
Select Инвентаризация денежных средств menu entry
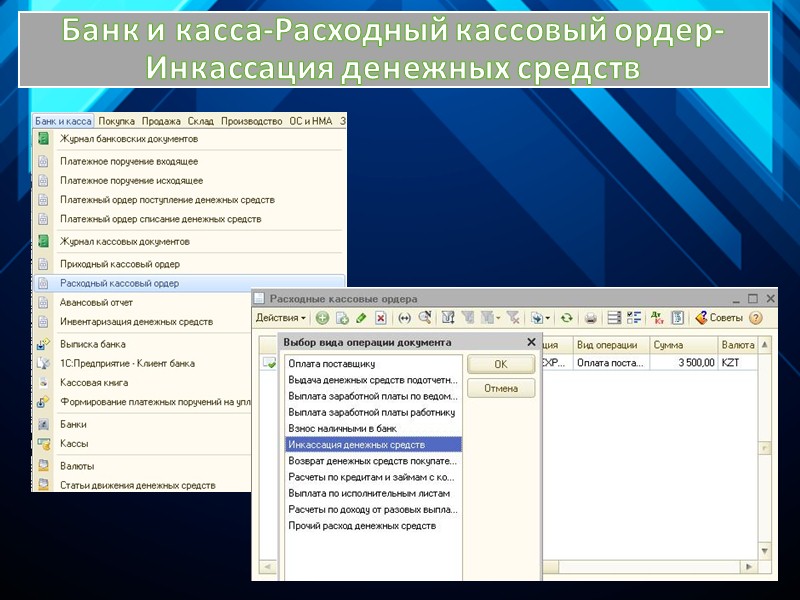(143, 322)
